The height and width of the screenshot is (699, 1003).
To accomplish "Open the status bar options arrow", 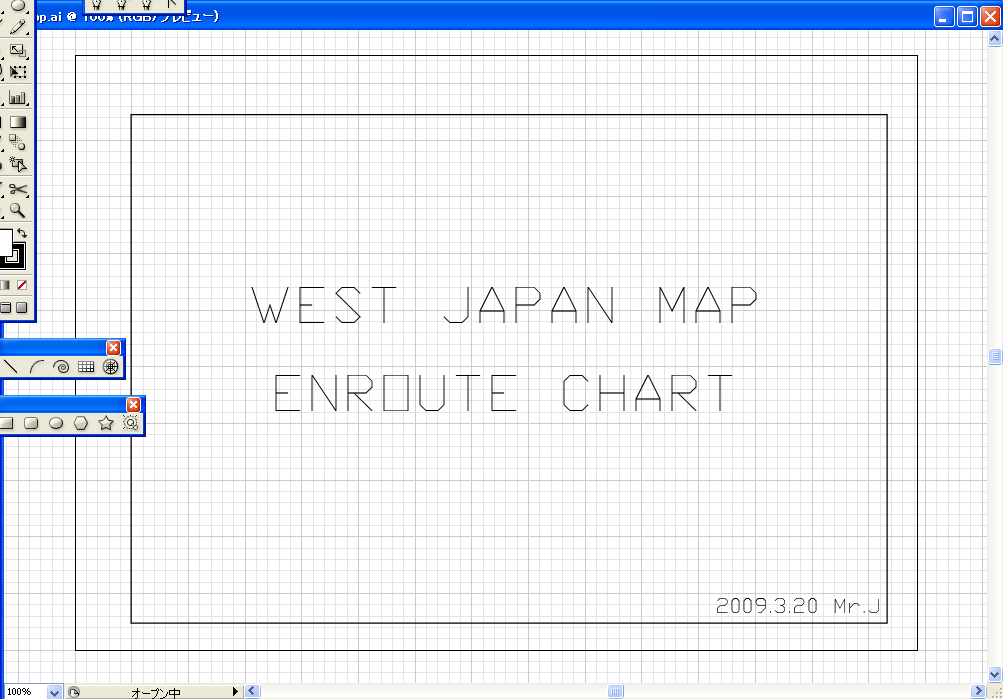I will coord(235,691).
